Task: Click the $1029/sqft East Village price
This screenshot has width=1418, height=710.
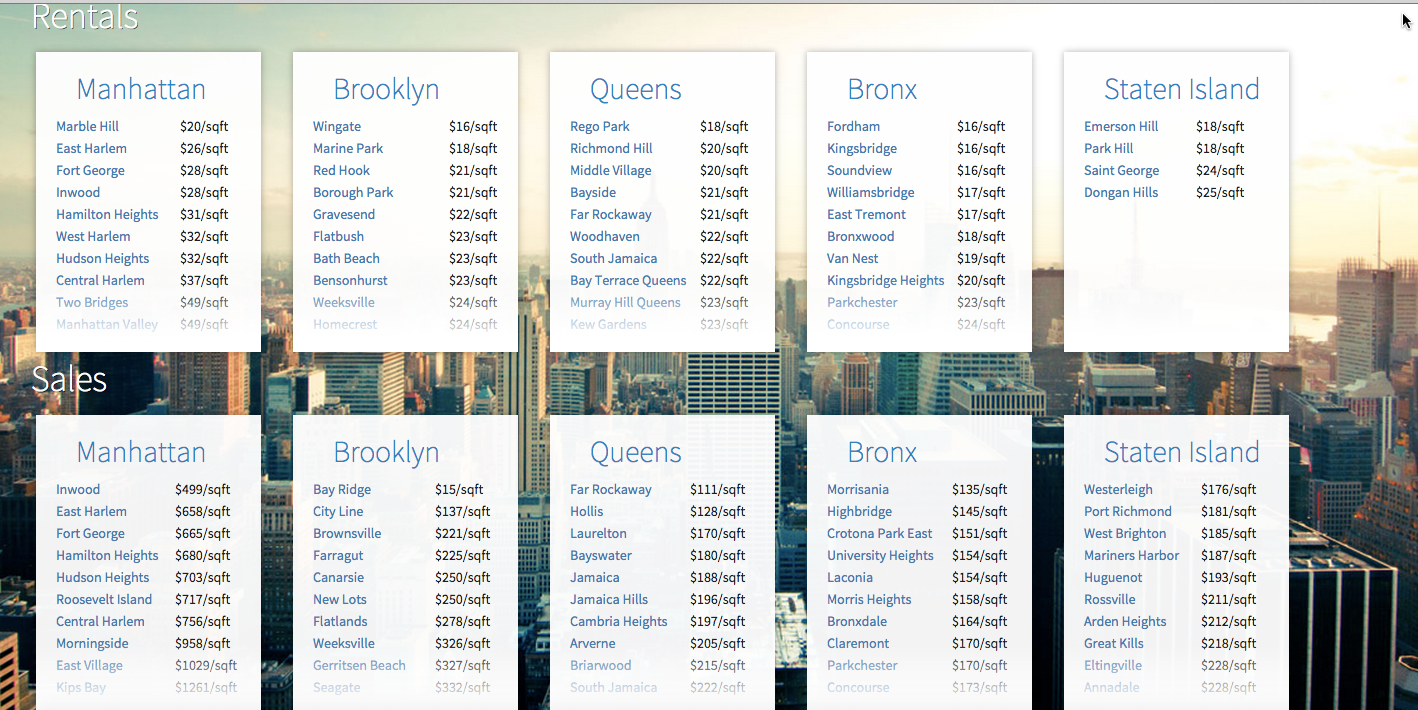Action: pos(206,665)
